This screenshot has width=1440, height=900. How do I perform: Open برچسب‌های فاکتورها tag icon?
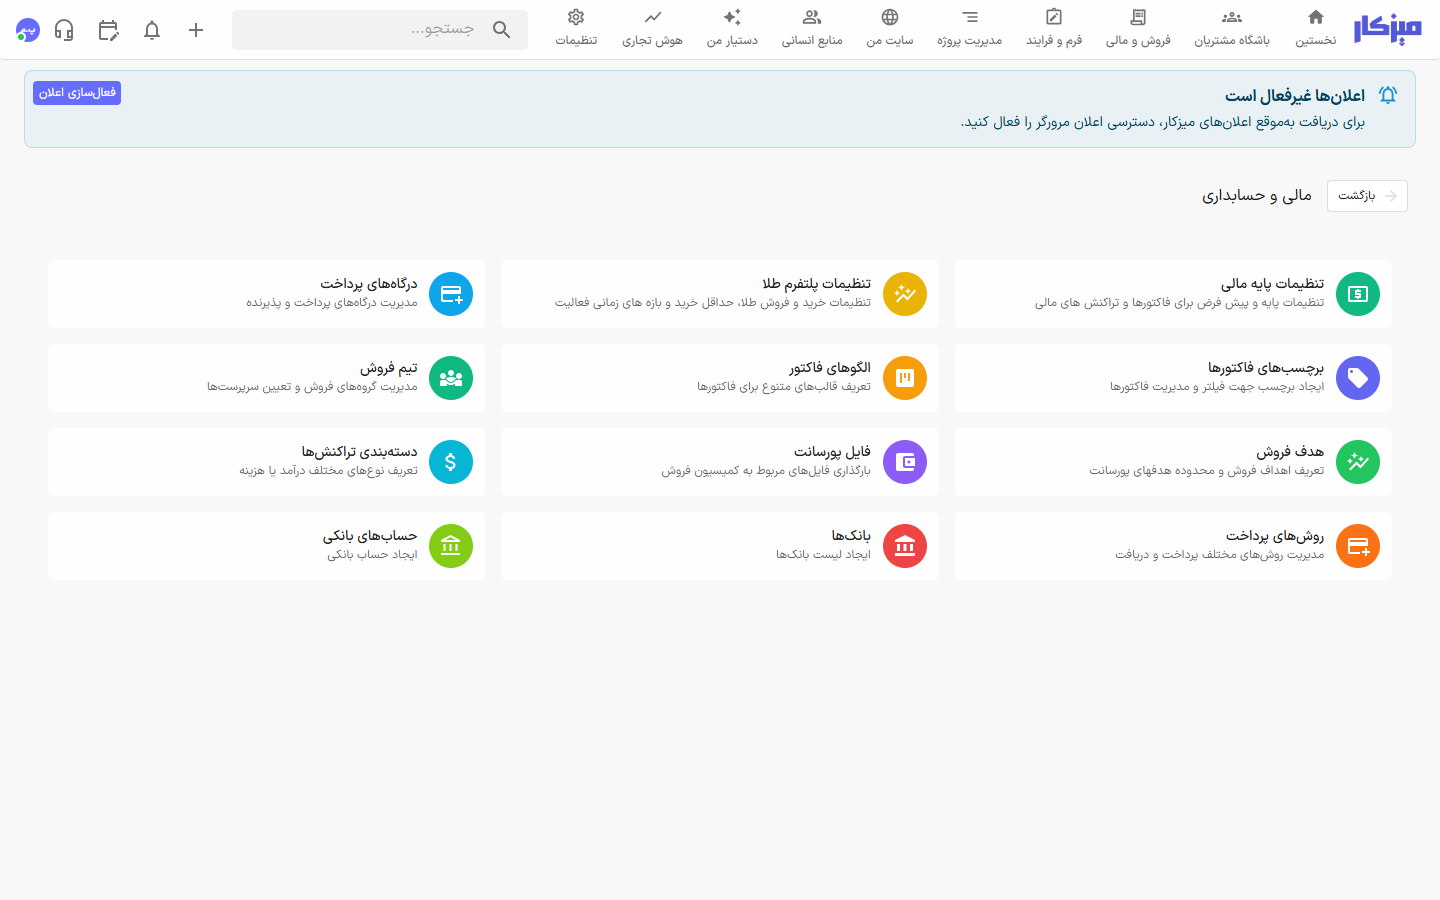tap(1358, 378)
